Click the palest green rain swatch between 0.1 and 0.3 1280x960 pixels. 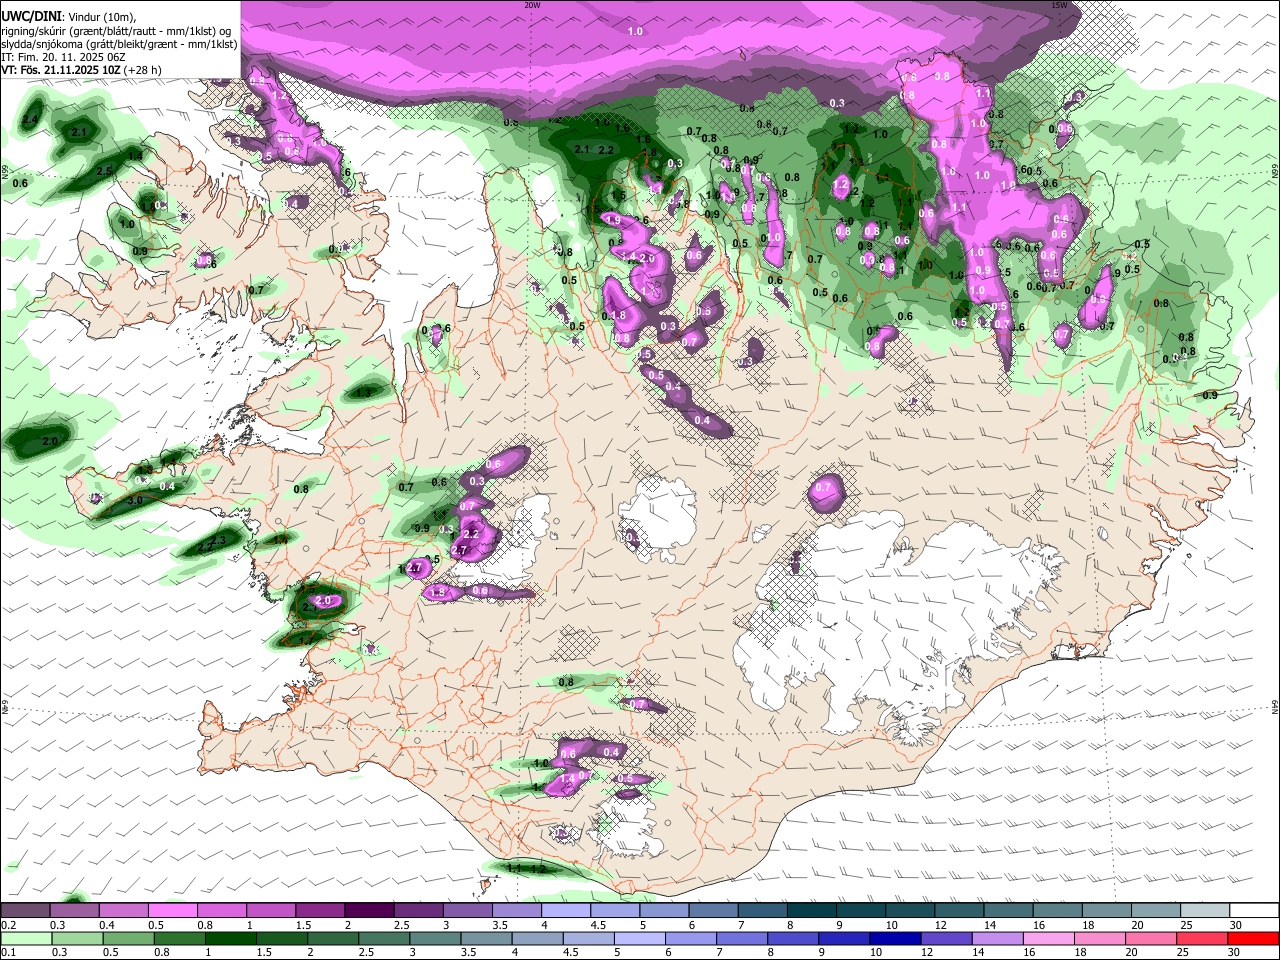pos(26,938)
